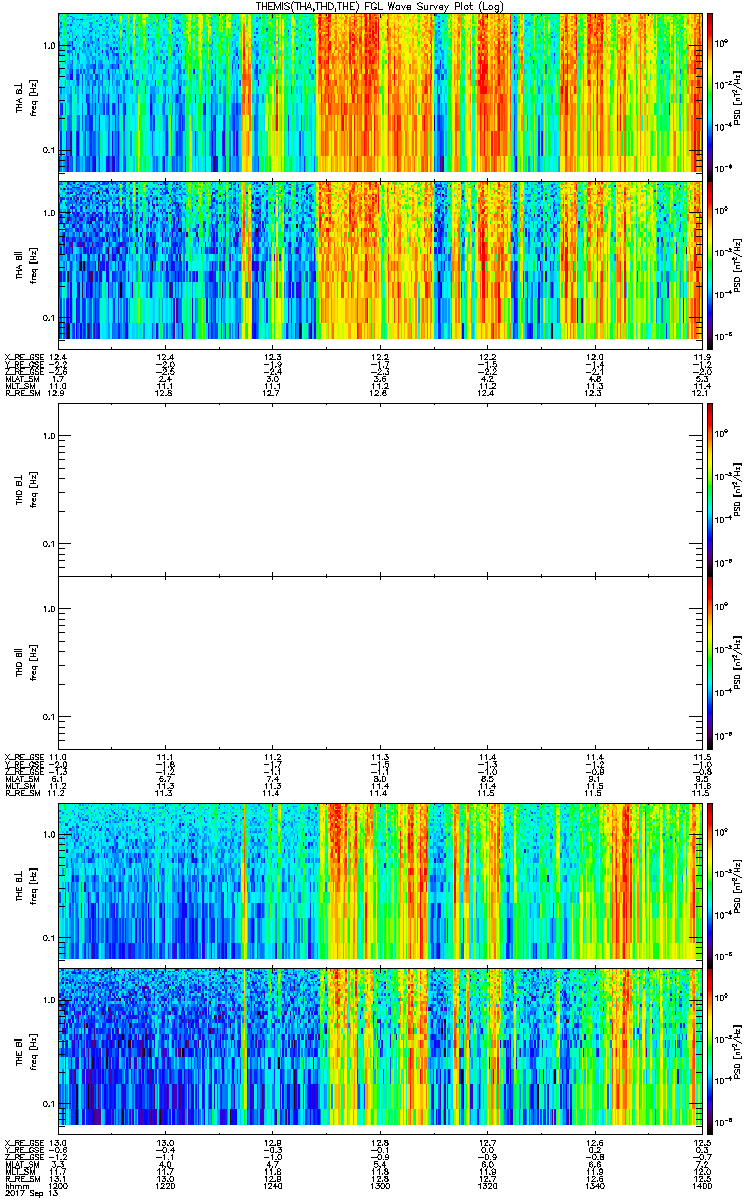Click the '1400' time tick label
This screenshot has width=750, height=1200.
[x=702, y=1186]
